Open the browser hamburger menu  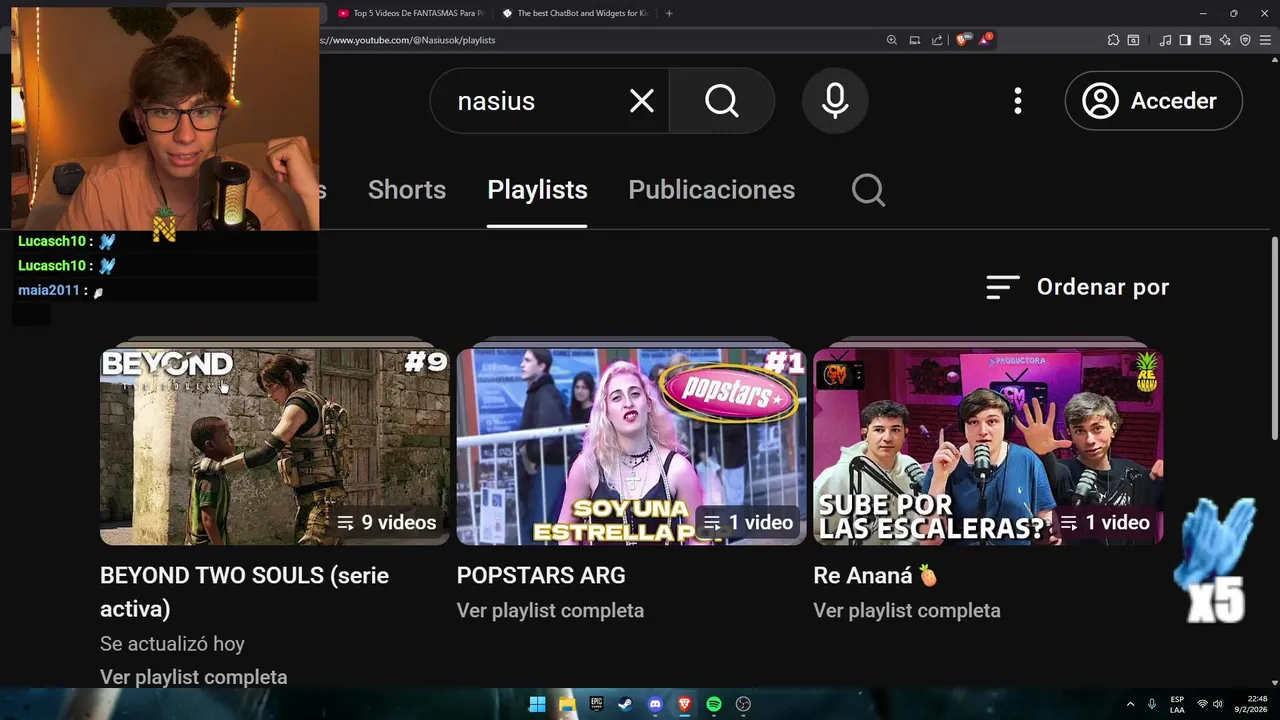tap(1265, 40)
